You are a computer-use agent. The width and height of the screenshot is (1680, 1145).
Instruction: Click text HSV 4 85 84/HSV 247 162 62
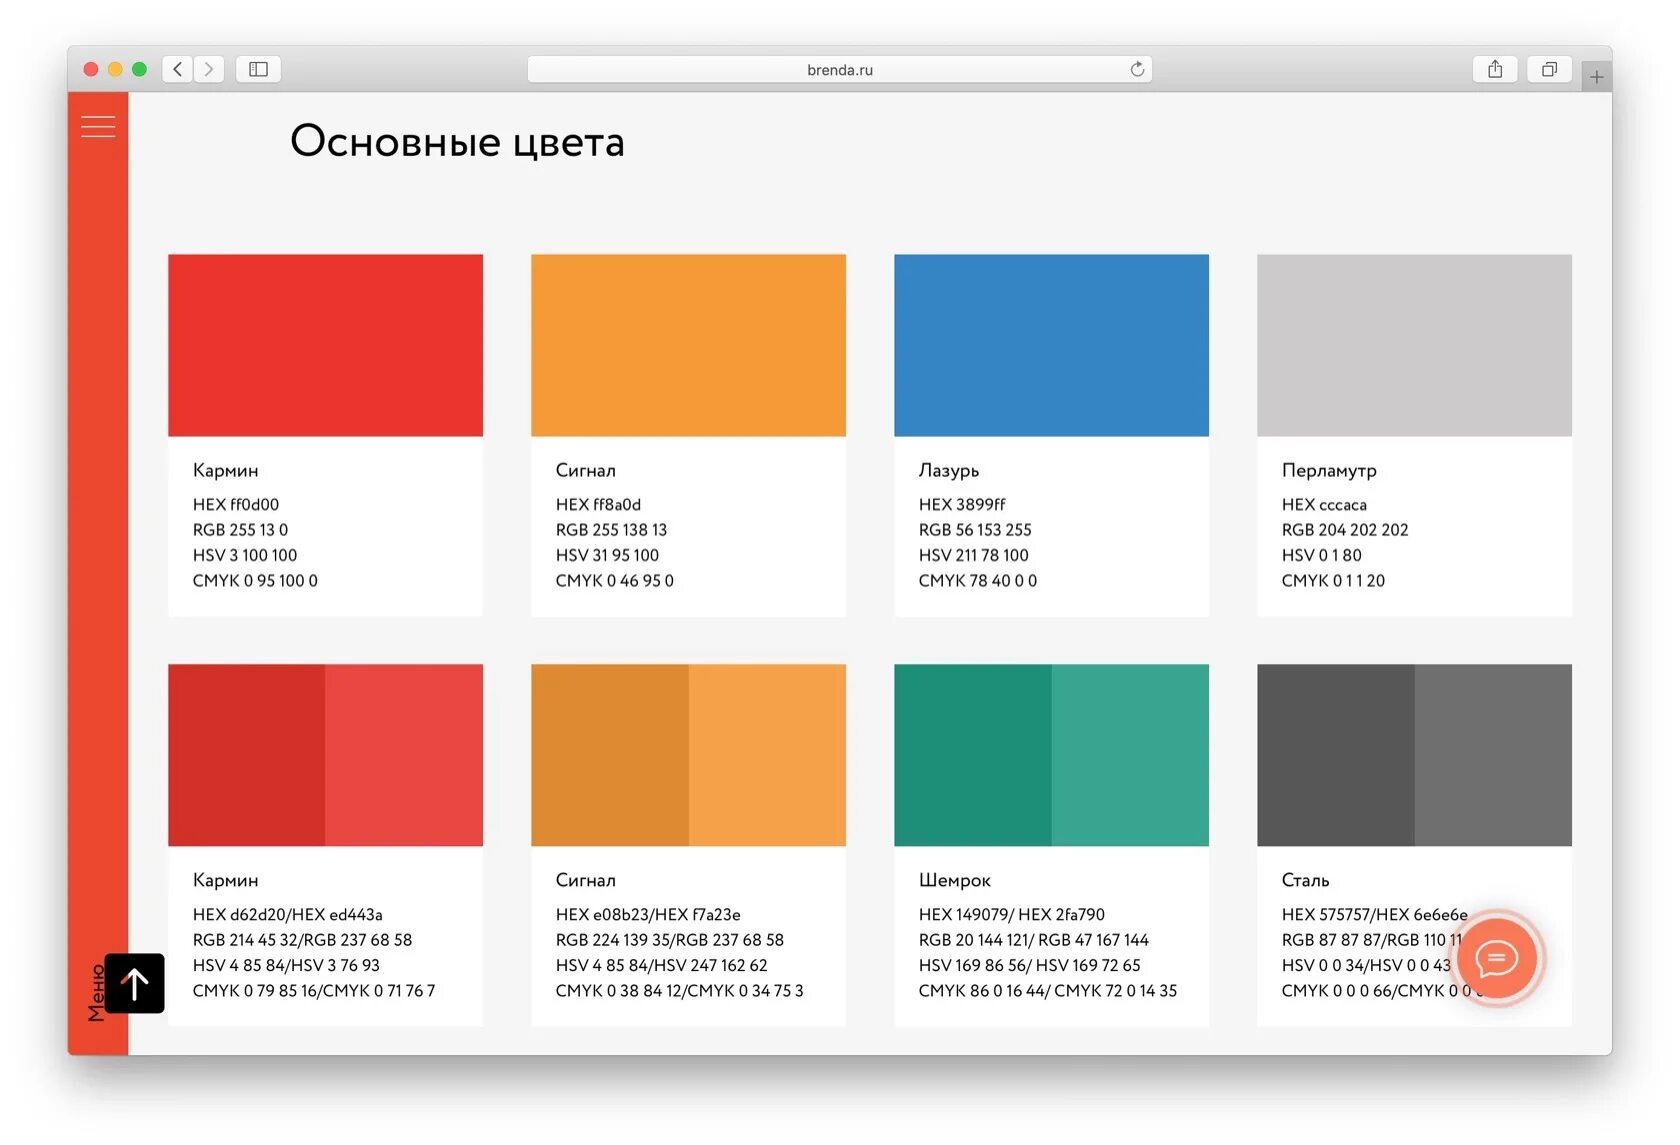pos(662,965)
